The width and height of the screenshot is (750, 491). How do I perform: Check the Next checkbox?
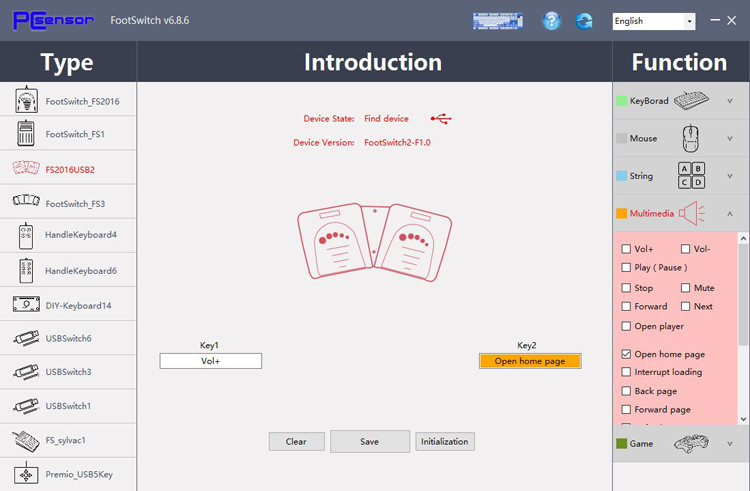tap(685, 306)
